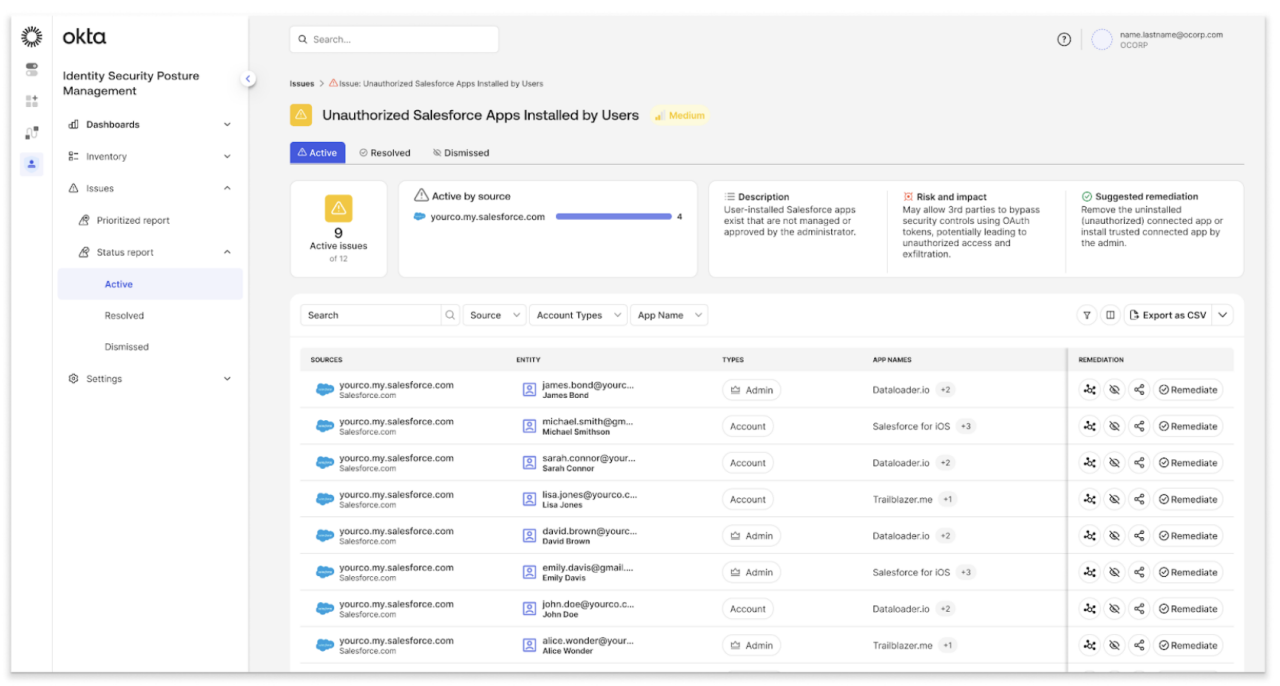Click Remediate on Alice Wonder's row
This screenshot has width=1280, height=686.
pos(1188,644)
